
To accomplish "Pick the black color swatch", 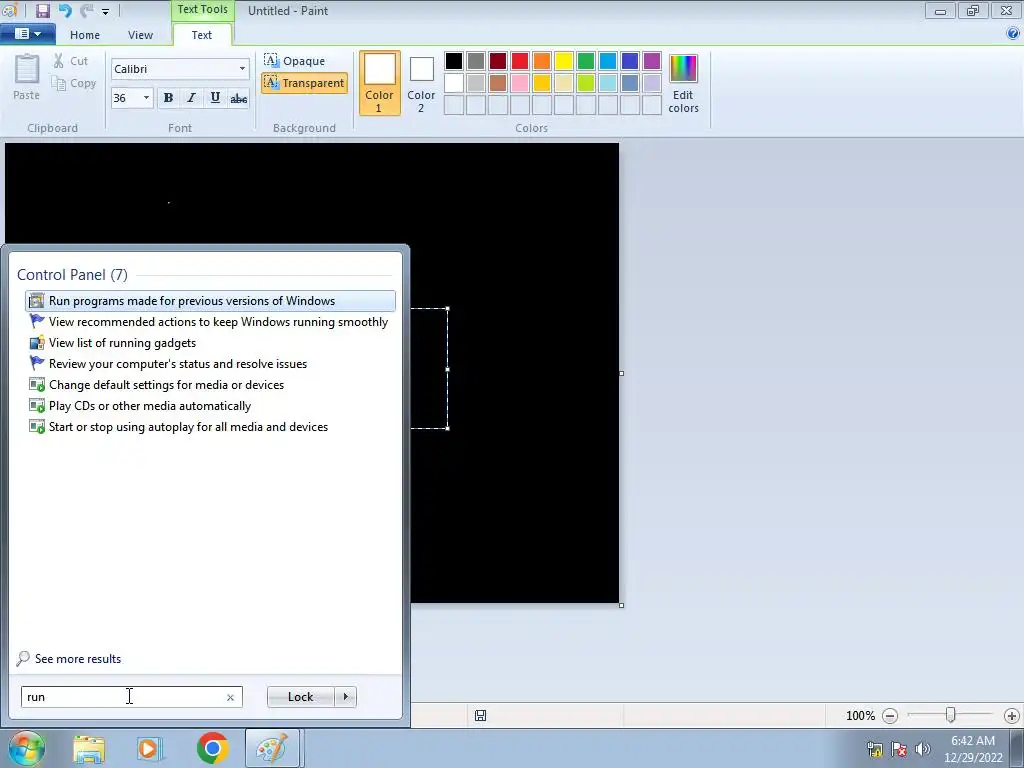I will (x=454, y=61).
